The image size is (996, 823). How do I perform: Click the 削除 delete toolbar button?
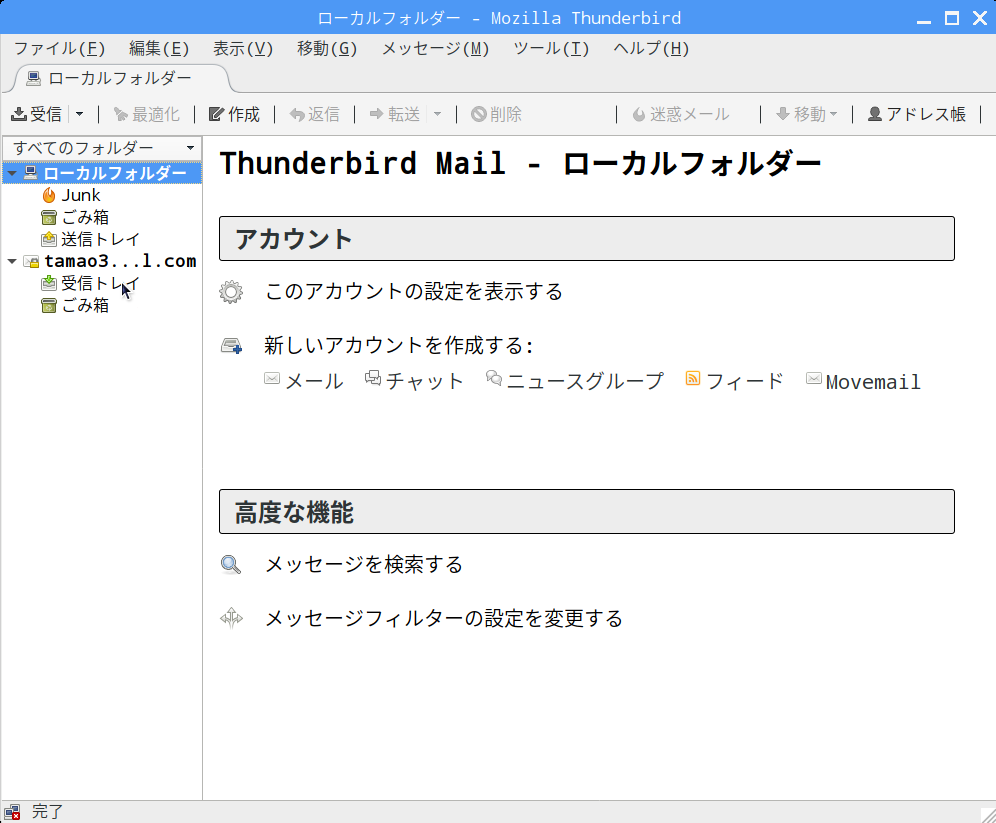[x=496, y=114]
